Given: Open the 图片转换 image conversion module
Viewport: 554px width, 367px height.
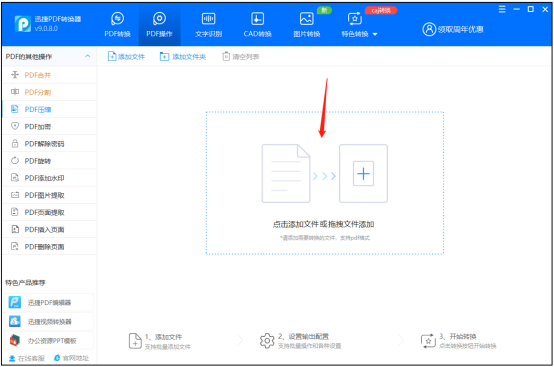Looking at the screenshot, I should click(306, 25).
